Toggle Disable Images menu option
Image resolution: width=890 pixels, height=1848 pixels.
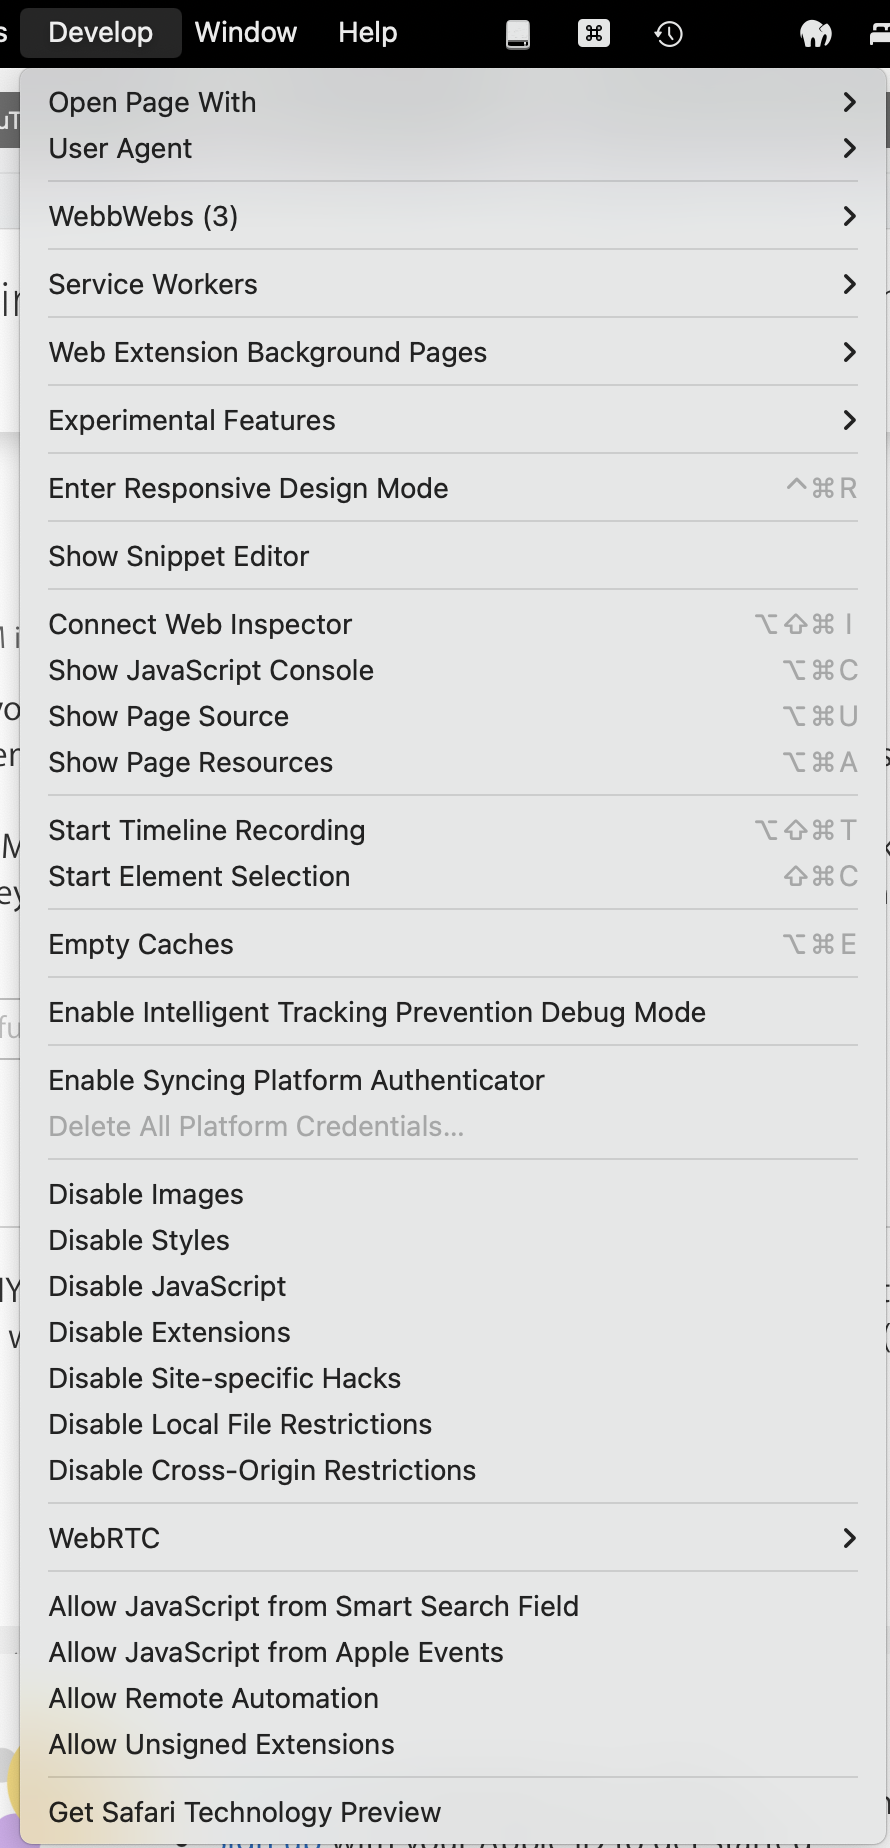(146, 1194)
